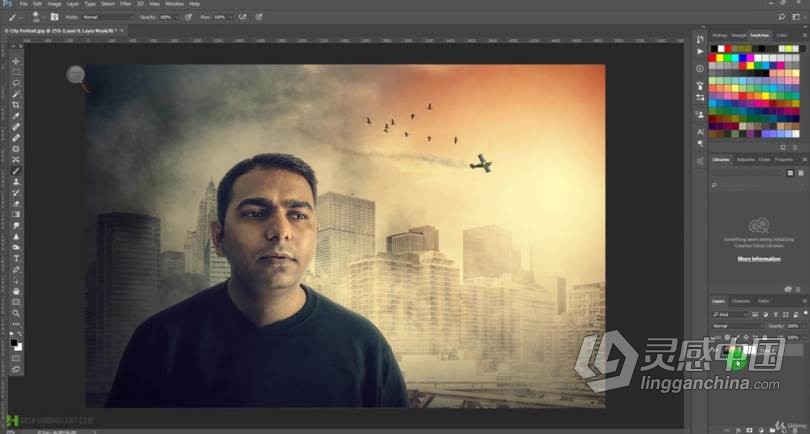
Task: Select the Eyedropper tool
Action: pos(16,115)
